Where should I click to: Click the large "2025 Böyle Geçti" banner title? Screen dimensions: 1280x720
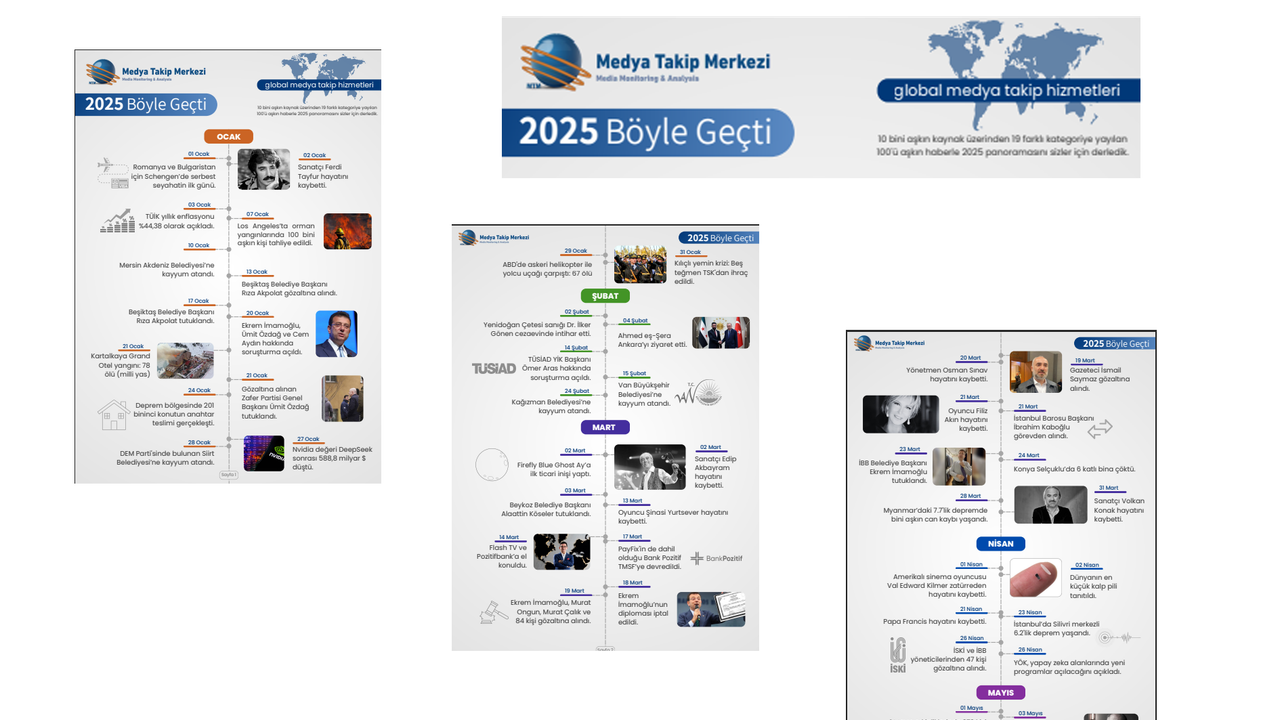(646, 133)
